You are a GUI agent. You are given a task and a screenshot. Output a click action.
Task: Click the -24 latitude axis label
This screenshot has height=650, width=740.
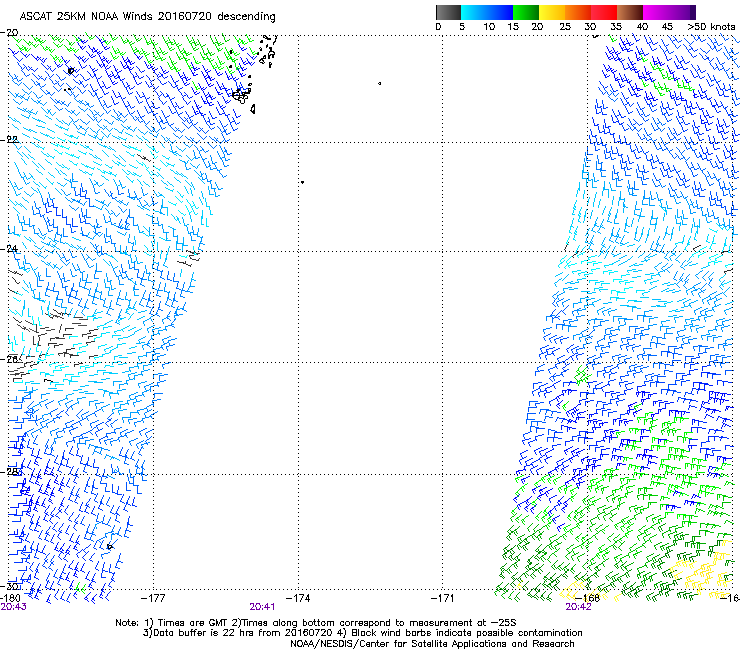[x=9, y=249]
